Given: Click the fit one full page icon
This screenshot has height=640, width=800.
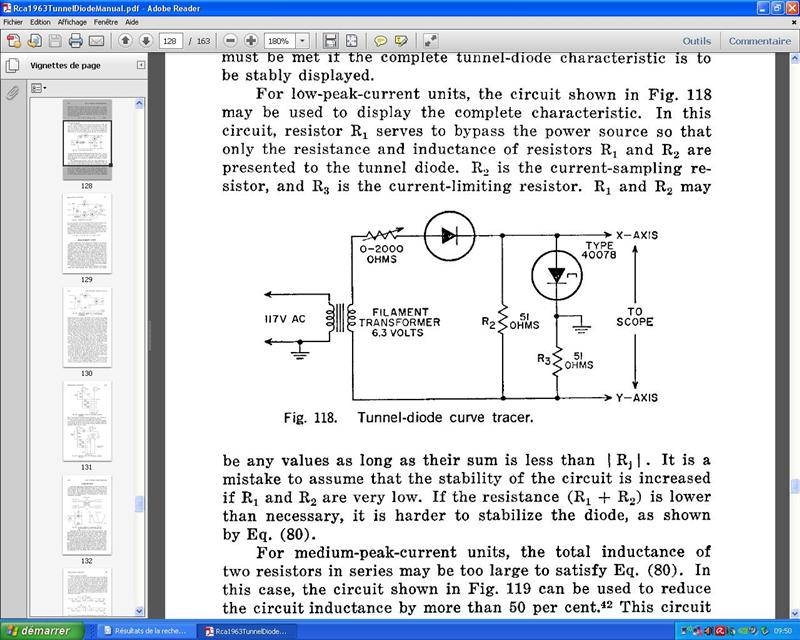Looking at the screenshot, I should tap(352, 41).
